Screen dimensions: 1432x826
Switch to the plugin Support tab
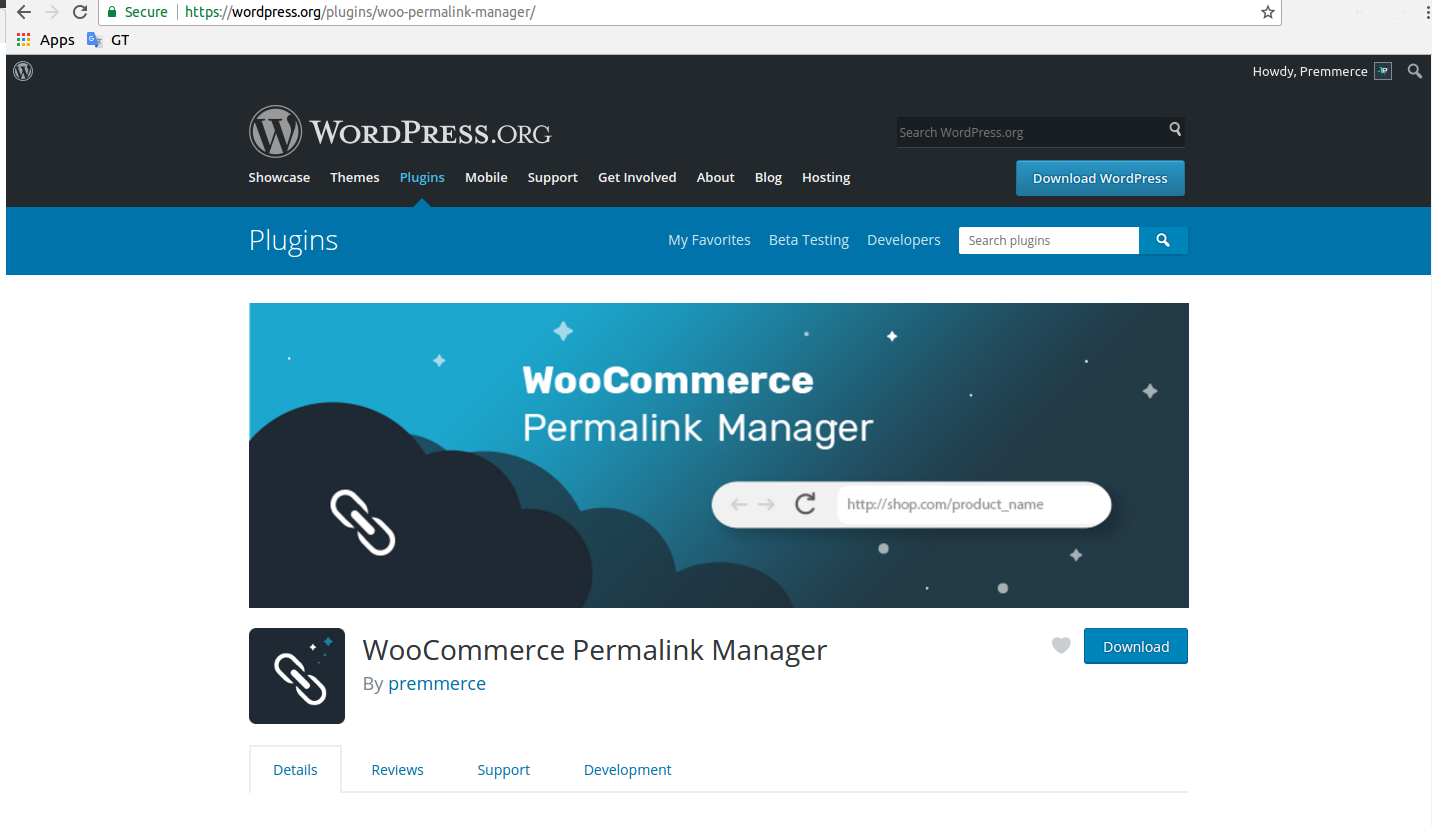pos(503,770)
